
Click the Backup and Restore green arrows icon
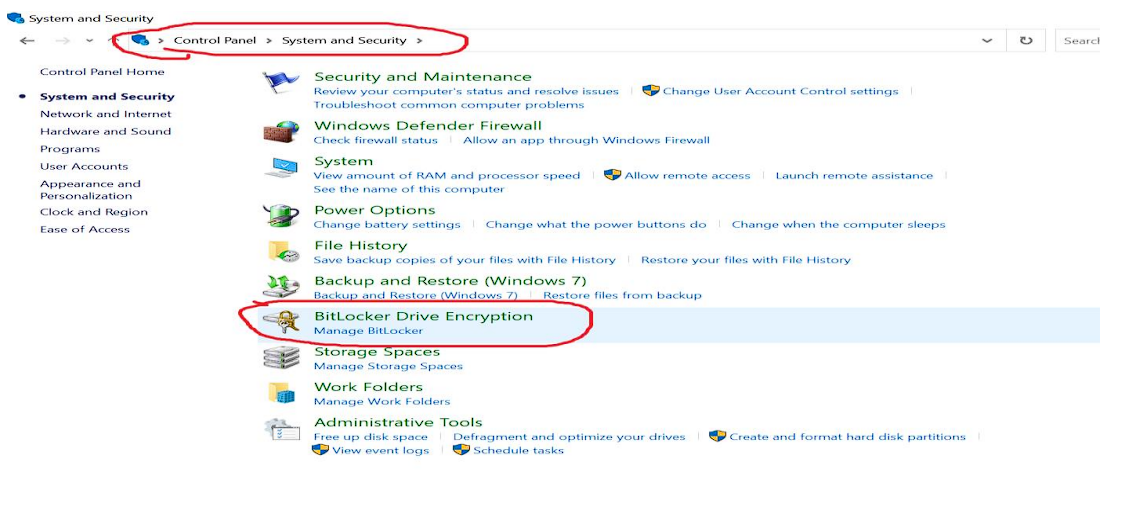pyautogui.click(x=280, y=287)
